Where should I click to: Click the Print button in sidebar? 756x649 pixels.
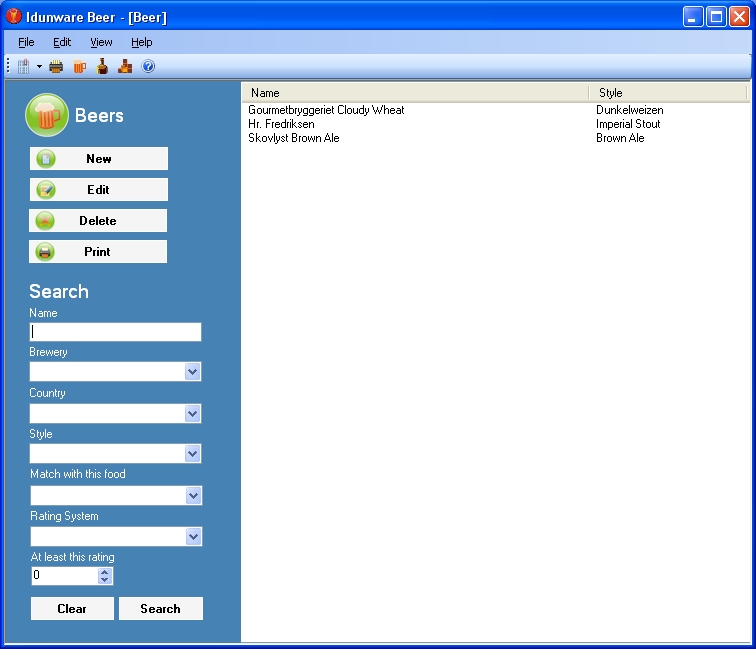click(x=98, y=251)
